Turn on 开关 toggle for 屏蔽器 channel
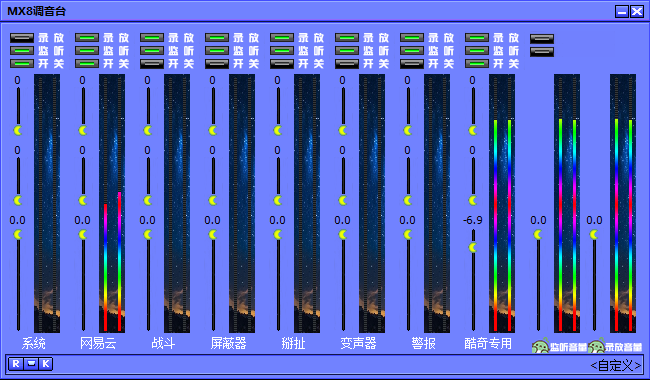This screenshot has height=380, width=650. 217,63
